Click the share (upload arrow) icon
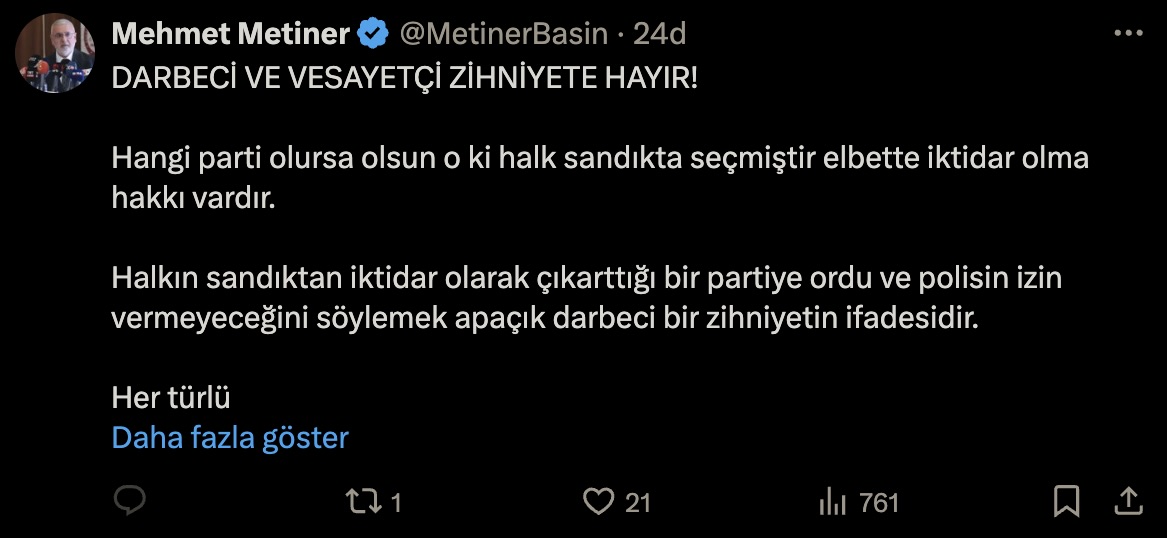This screenshot has height=538, width=1167. (1127, 501)
